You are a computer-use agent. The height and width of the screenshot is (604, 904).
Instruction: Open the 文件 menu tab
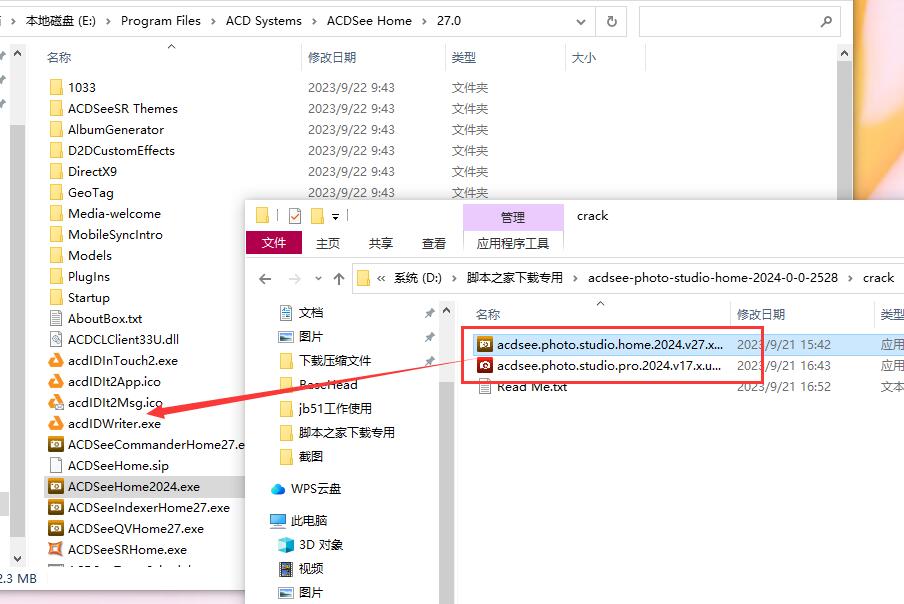click(274, 243)
